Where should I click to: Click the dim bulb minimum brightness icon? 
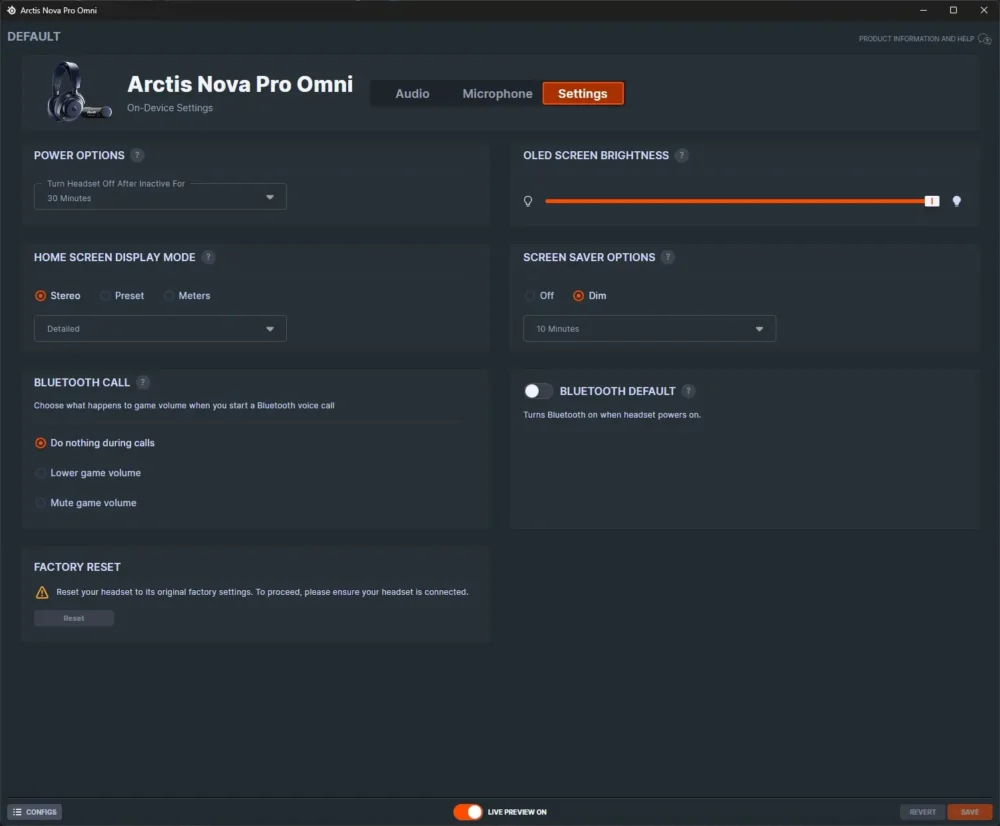click(528, 201)
